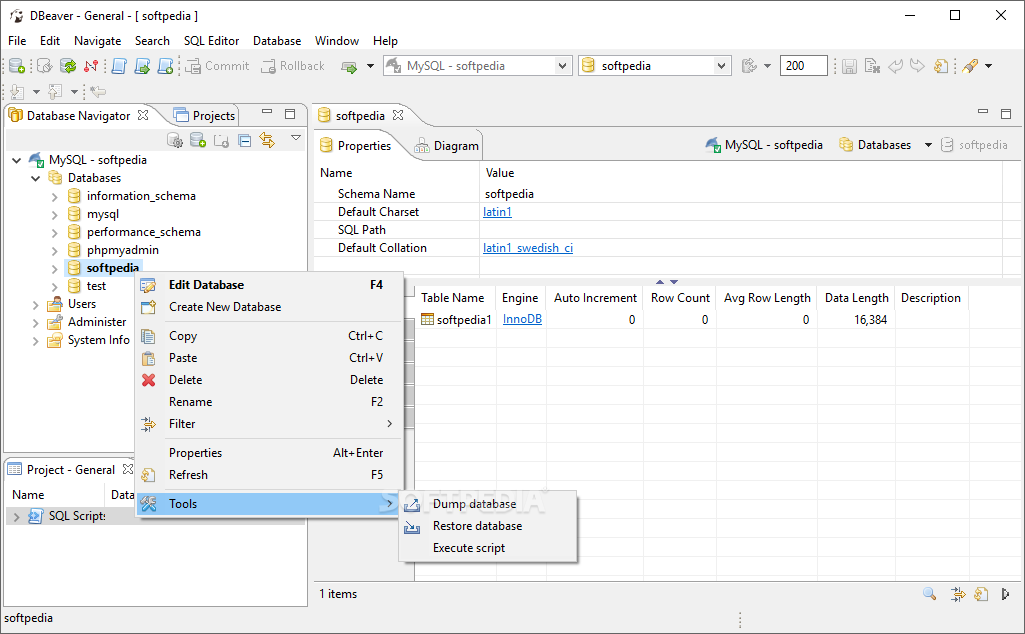The image size is (1025, 634).
Task: Choose Rename in the context menu
Action: pyautogui.click(x=269, y=402)
